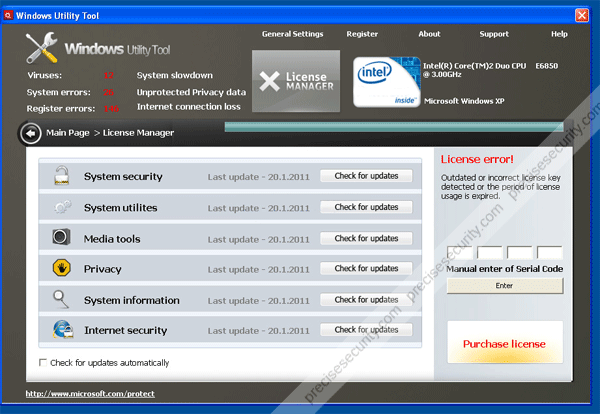Click Manual enter of Serial Code label

coord(505,269)
